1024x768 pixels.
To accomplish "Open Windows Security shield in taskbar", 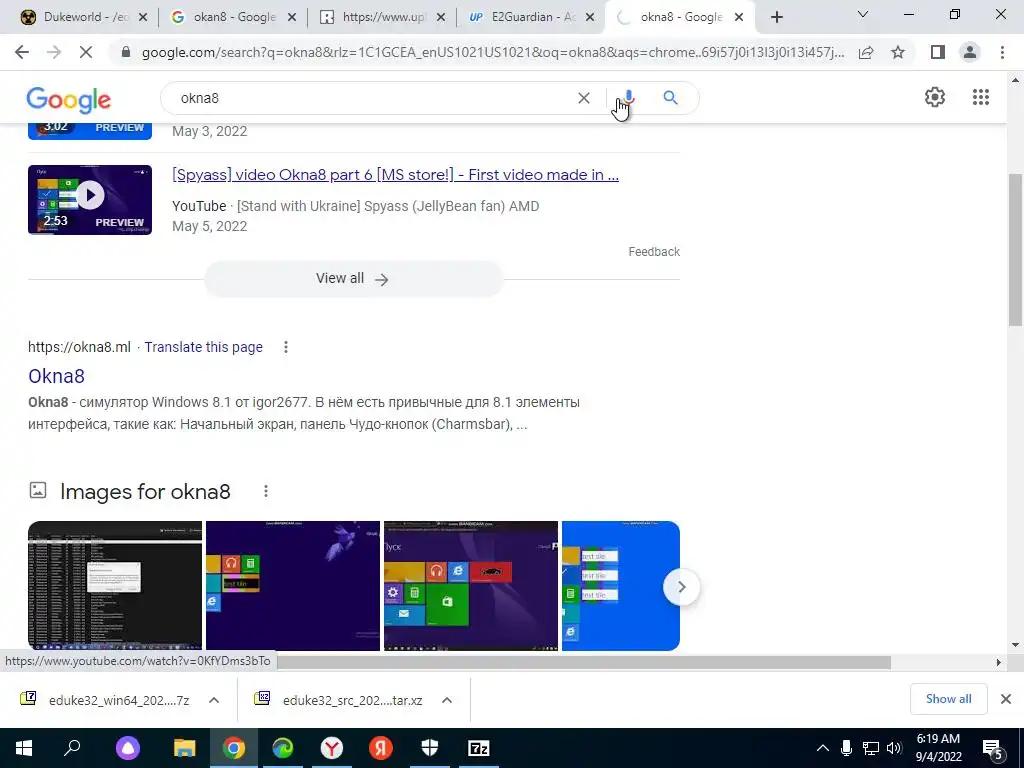I will pyautogui.click(x=430, y=748).
